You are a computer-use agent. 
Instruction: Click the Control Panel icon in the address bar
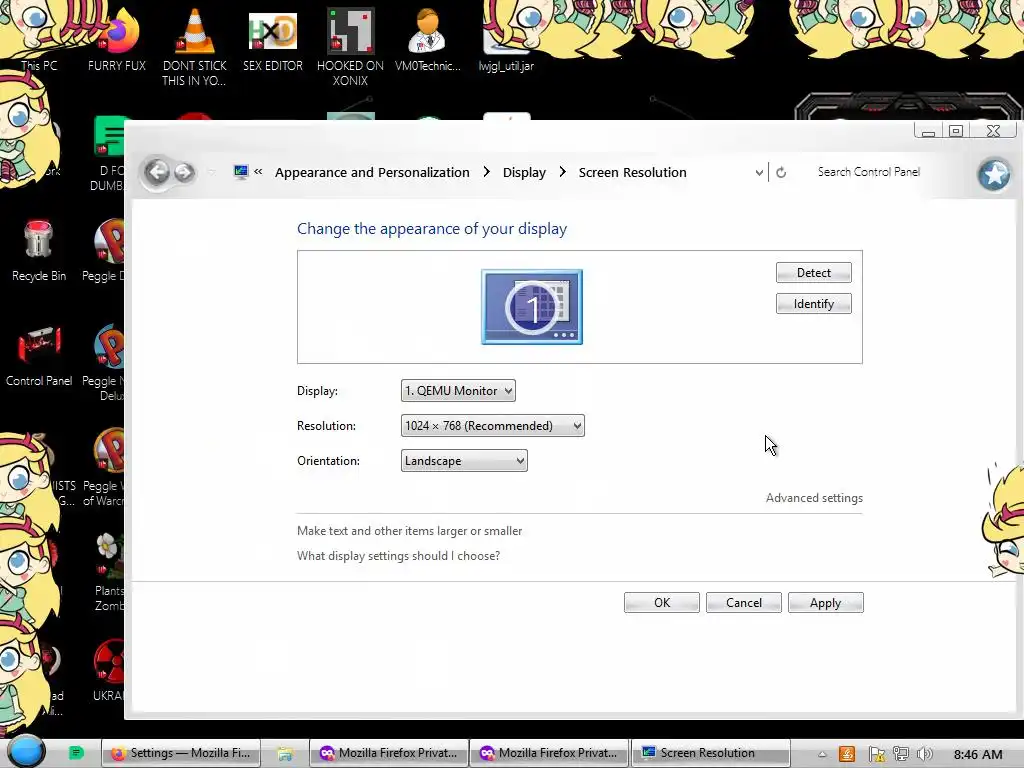tap(241, 172)
